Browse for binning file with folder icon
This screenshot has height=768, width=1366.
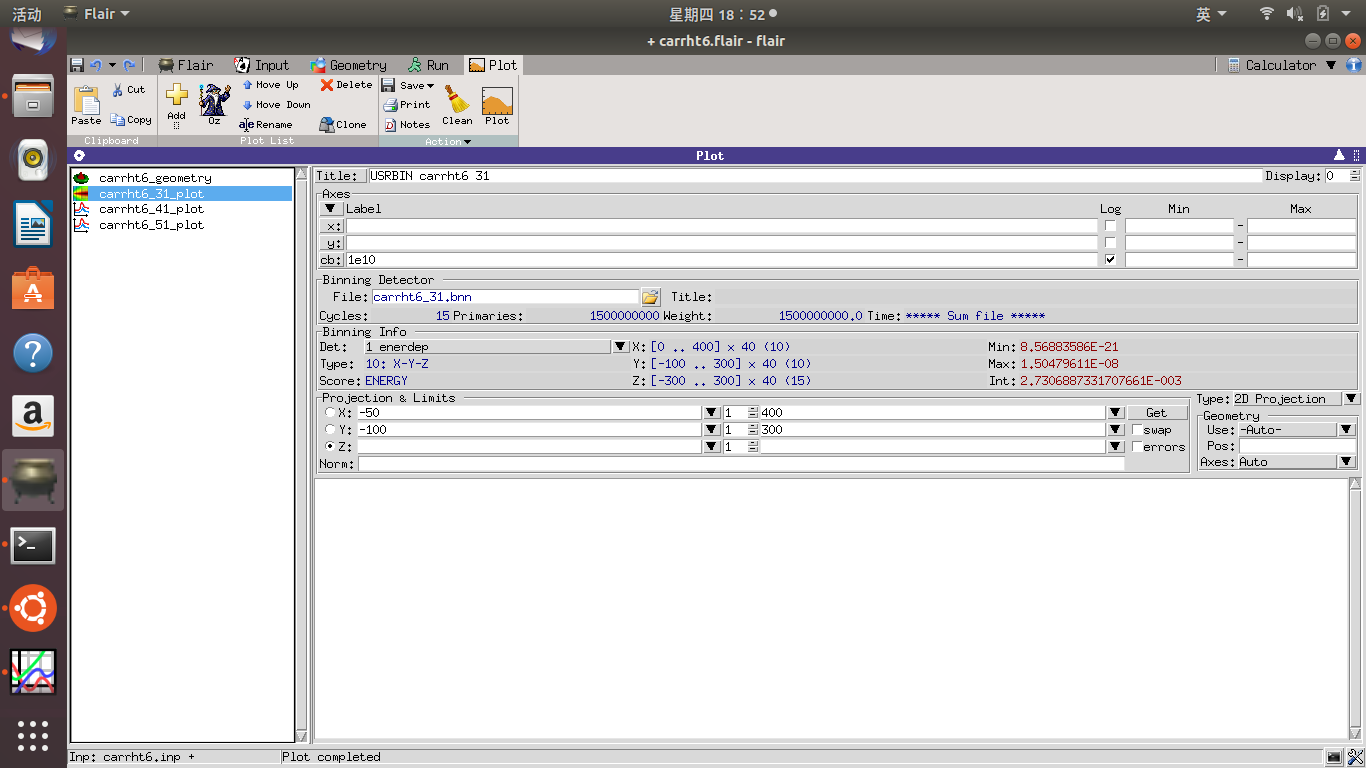[650, 297]
